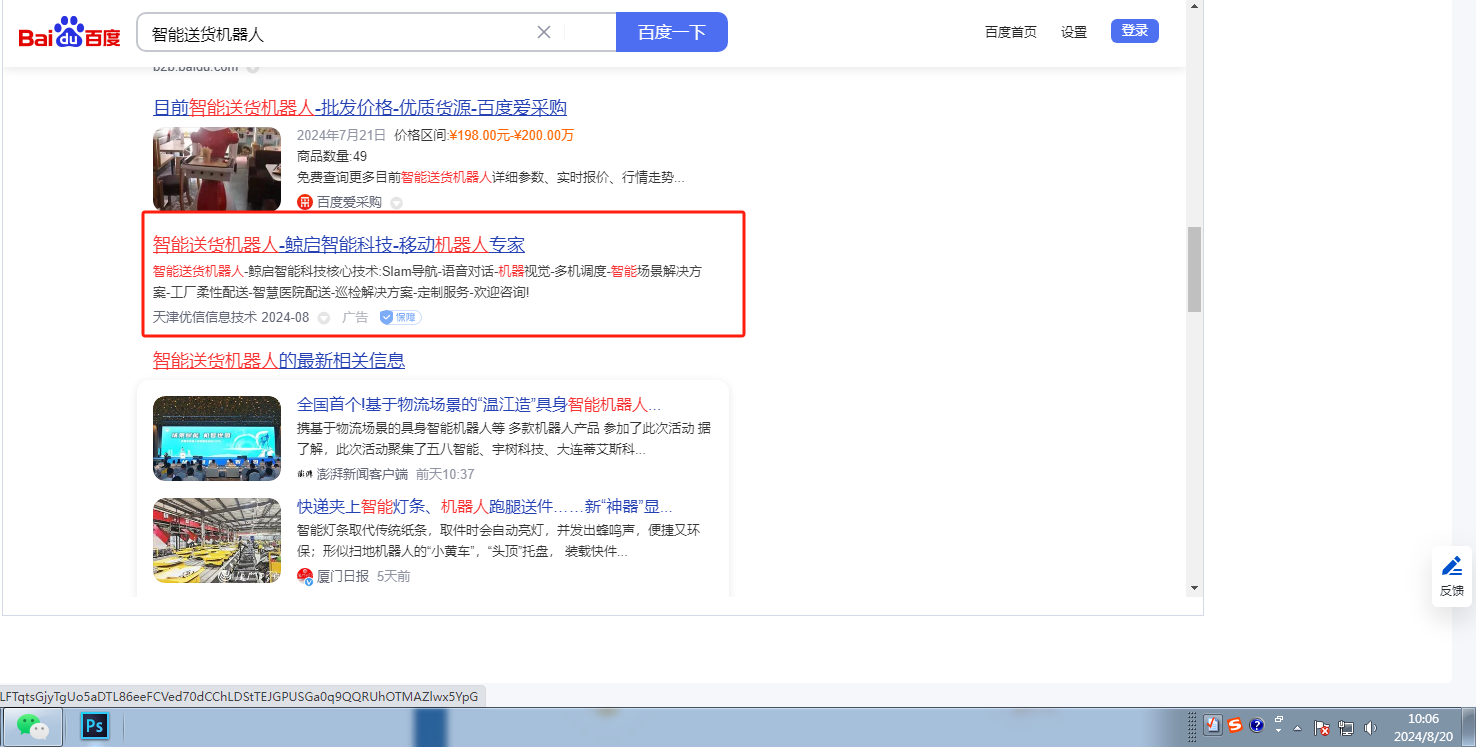Click the blue help question mark icon
Screen dimensions: 1476x747
(1257, 725)
